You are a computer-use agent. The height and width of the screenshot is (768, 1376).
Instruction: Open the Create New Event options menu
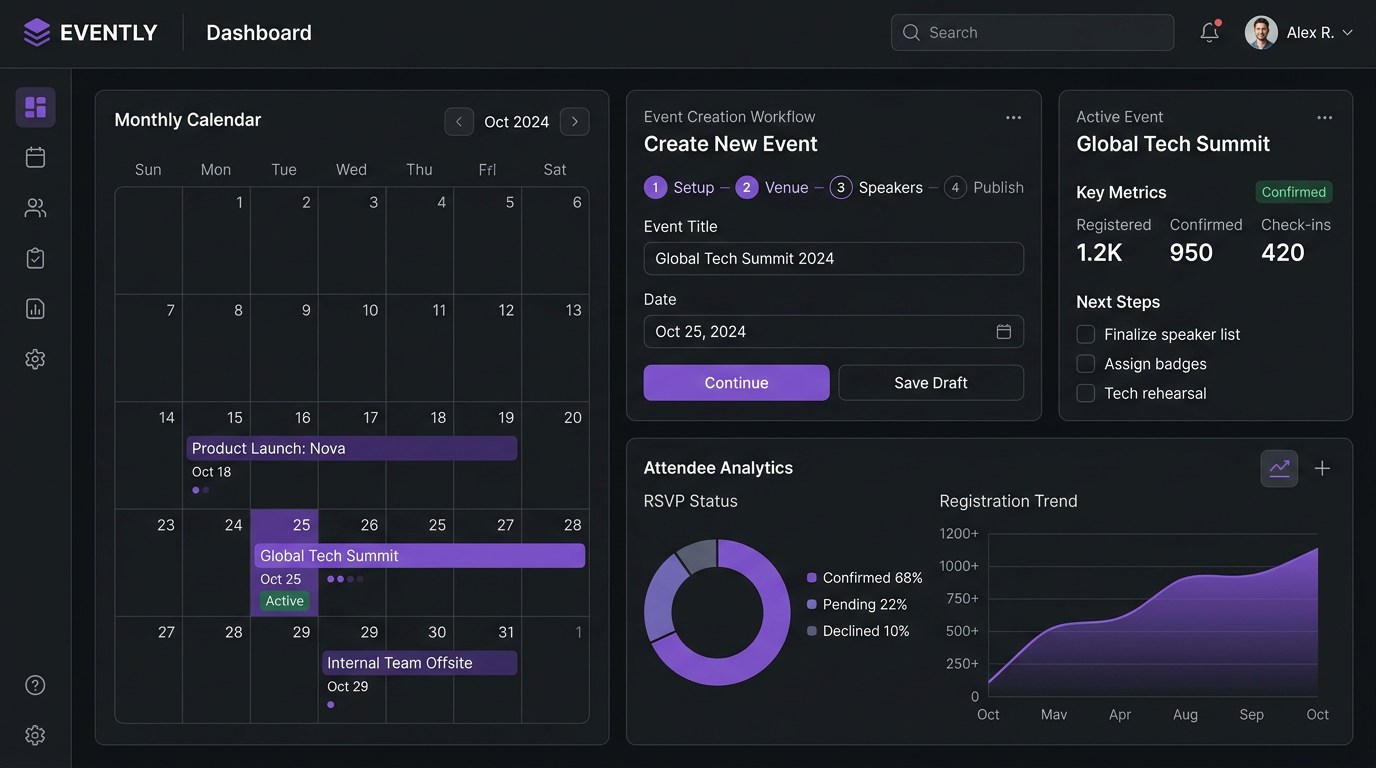pos(1013,118)
